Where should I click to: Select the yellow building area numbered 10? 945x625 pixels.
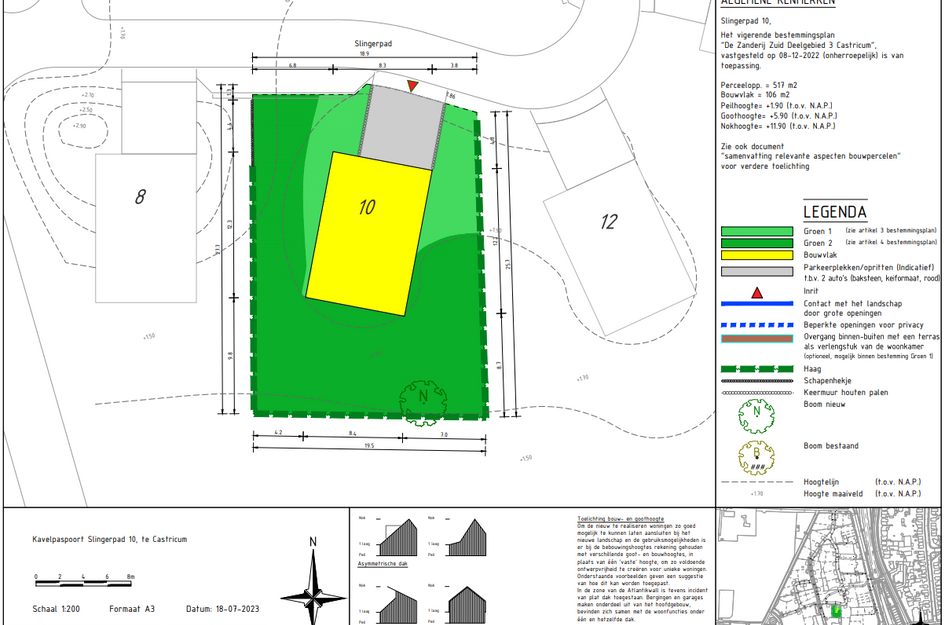[x=369, y=234]
